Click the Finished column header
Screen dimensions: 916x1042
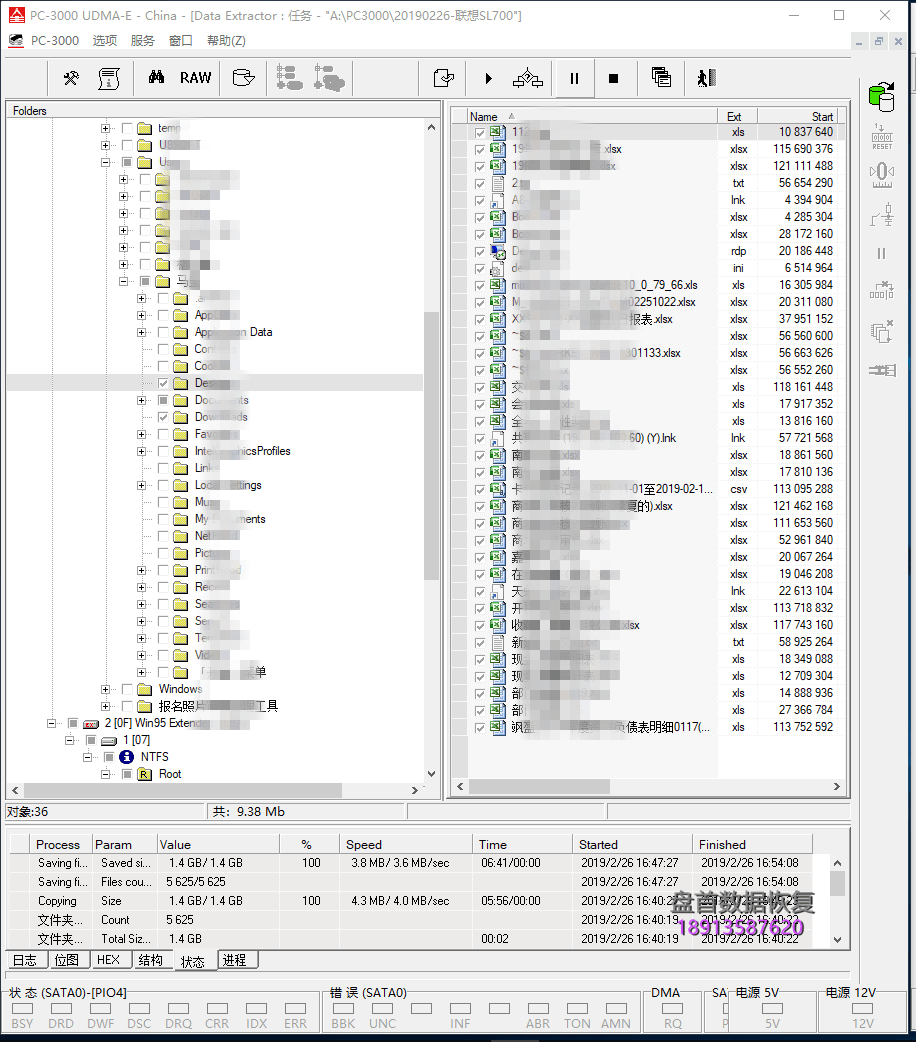point(752,845)
